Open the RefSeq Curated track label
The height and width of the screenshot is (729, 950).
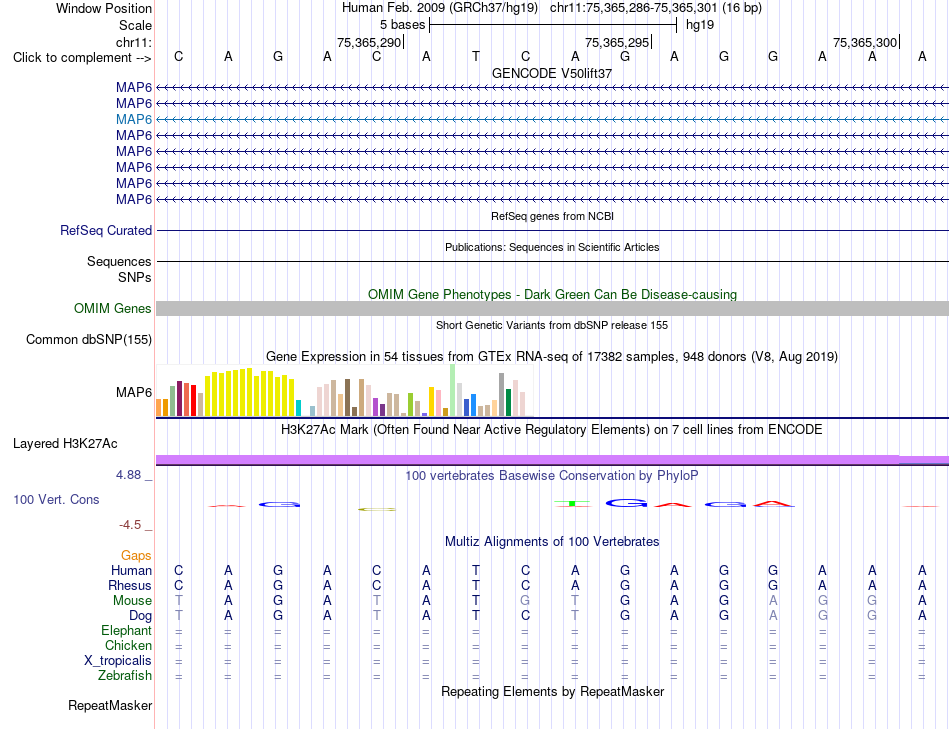(106, 230)
